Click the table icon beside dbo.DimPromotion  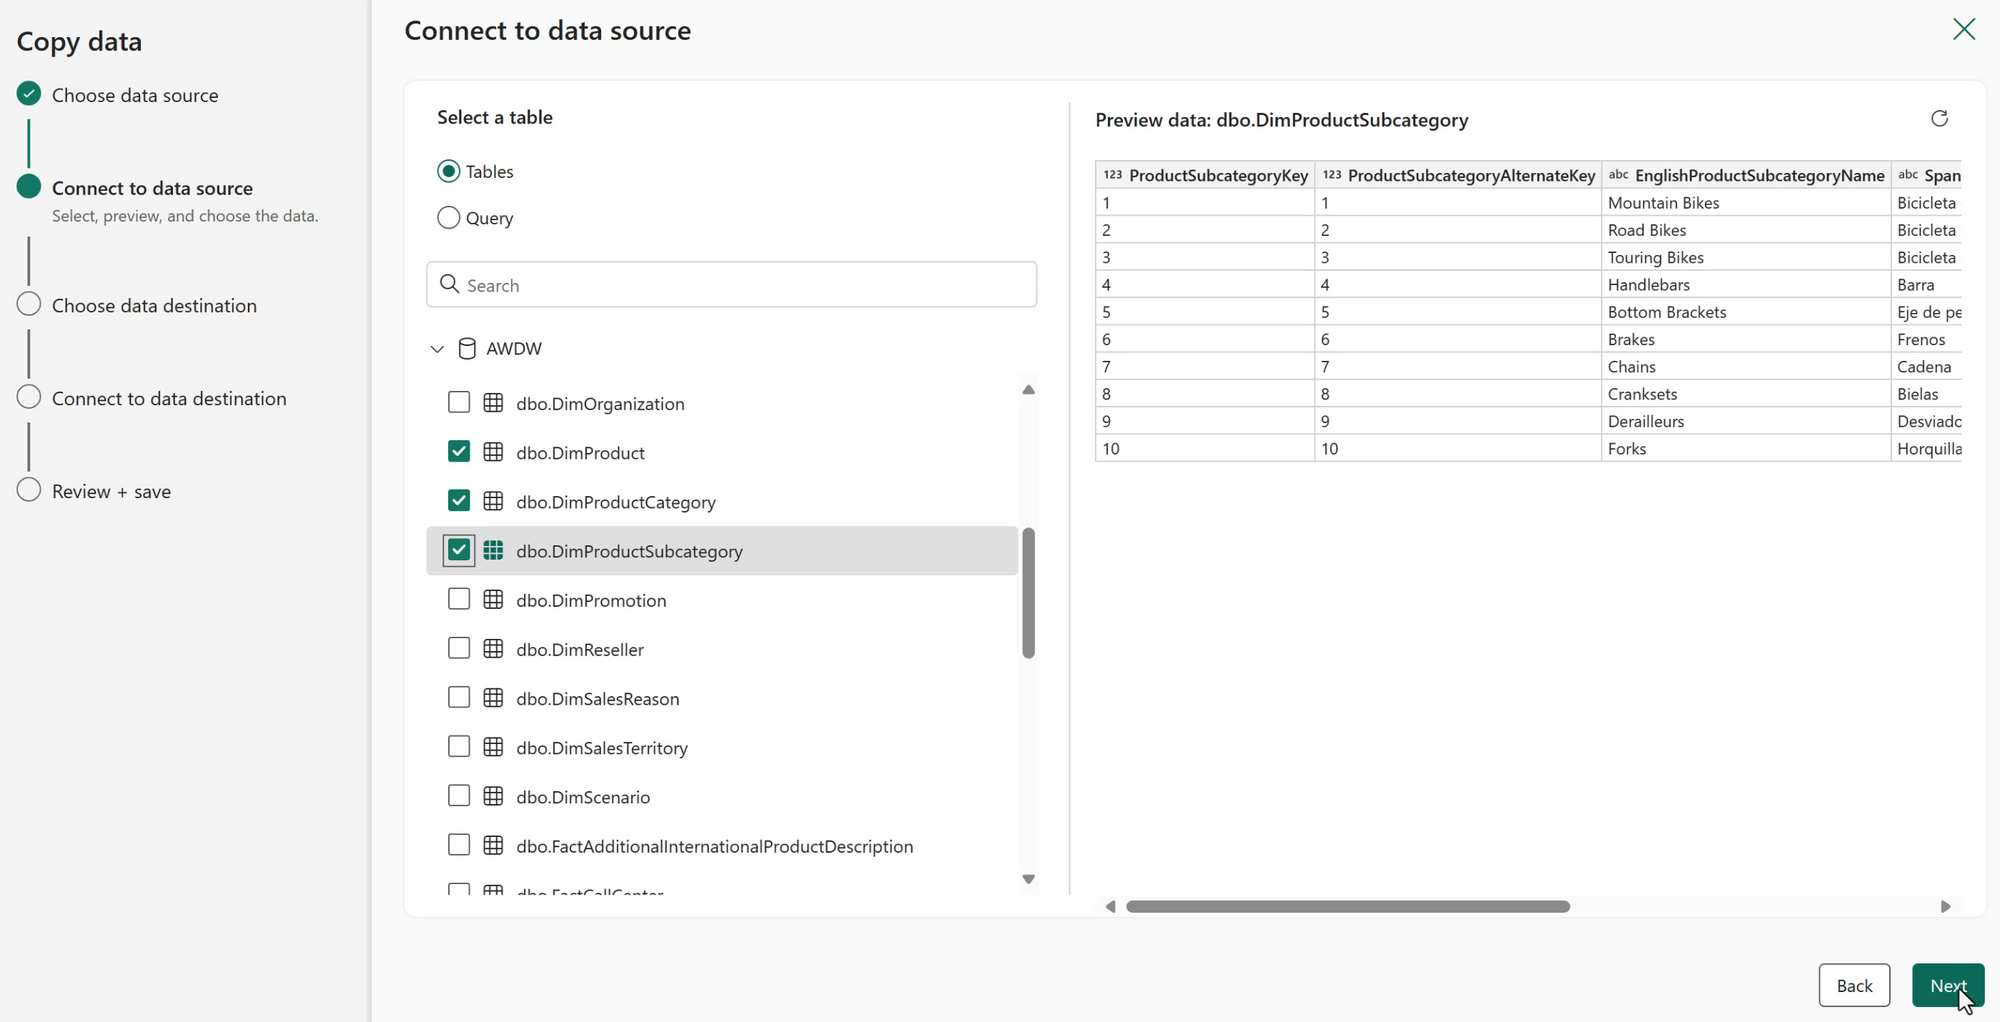click(493, 600)
